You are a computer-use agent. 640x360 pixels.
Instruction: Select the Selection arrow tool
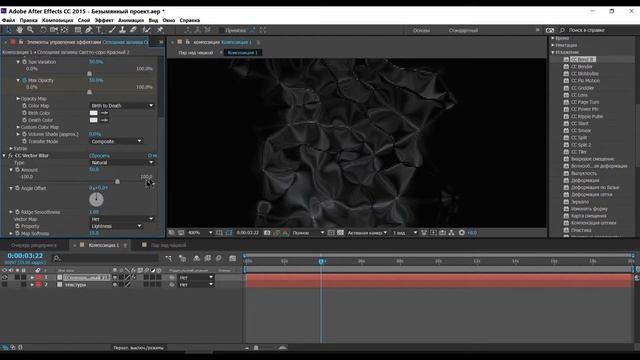(x=9, y=30)
